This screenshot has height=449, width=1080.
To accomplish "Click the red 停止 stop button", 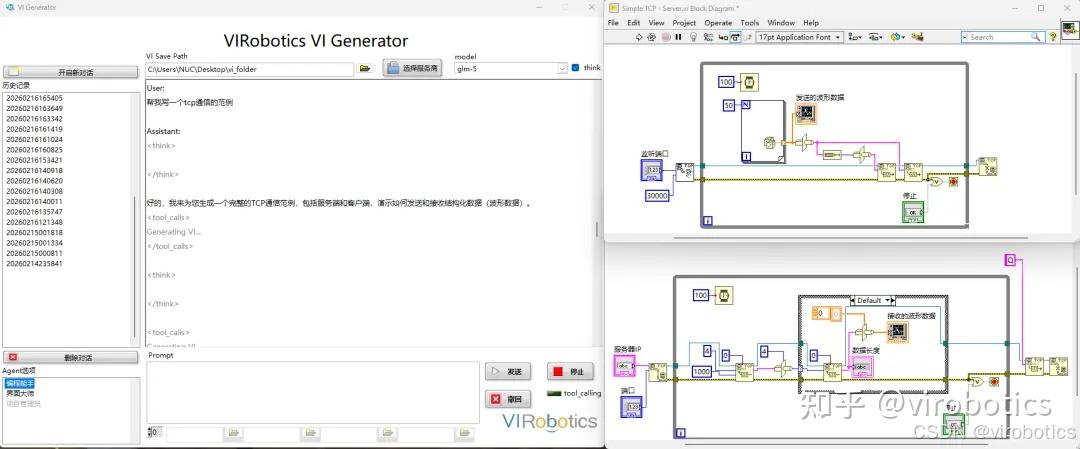I will click(570, 372).
